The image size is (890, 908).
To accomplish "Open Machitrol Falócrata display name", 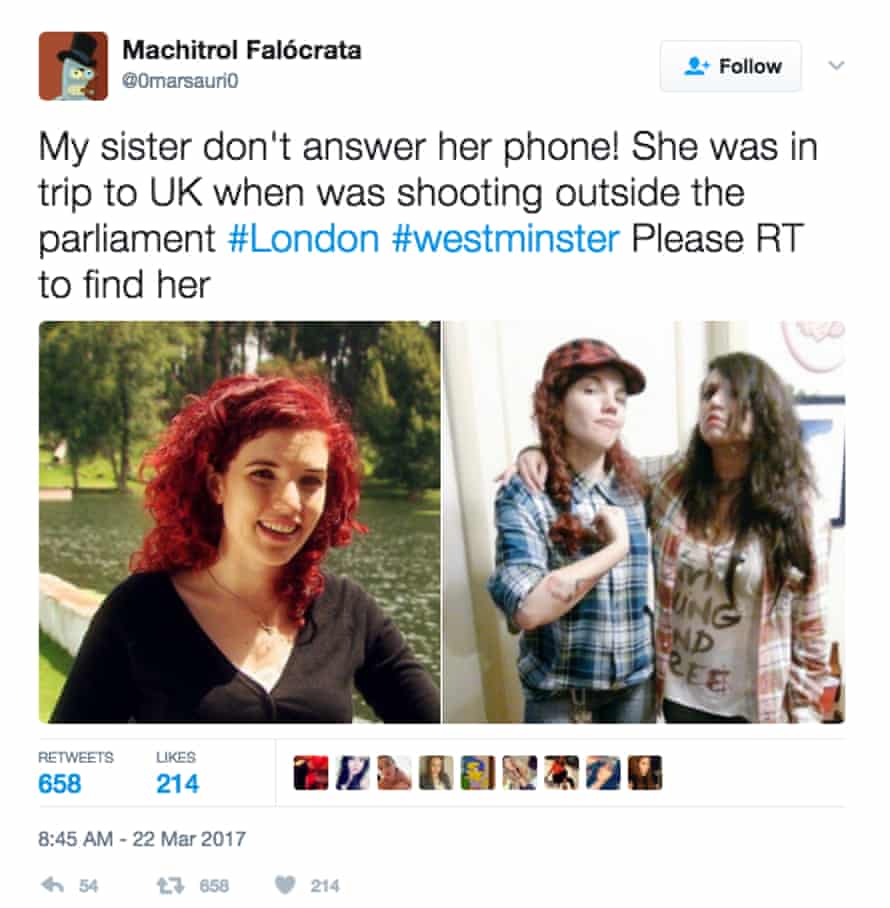I will click(241, 50).
